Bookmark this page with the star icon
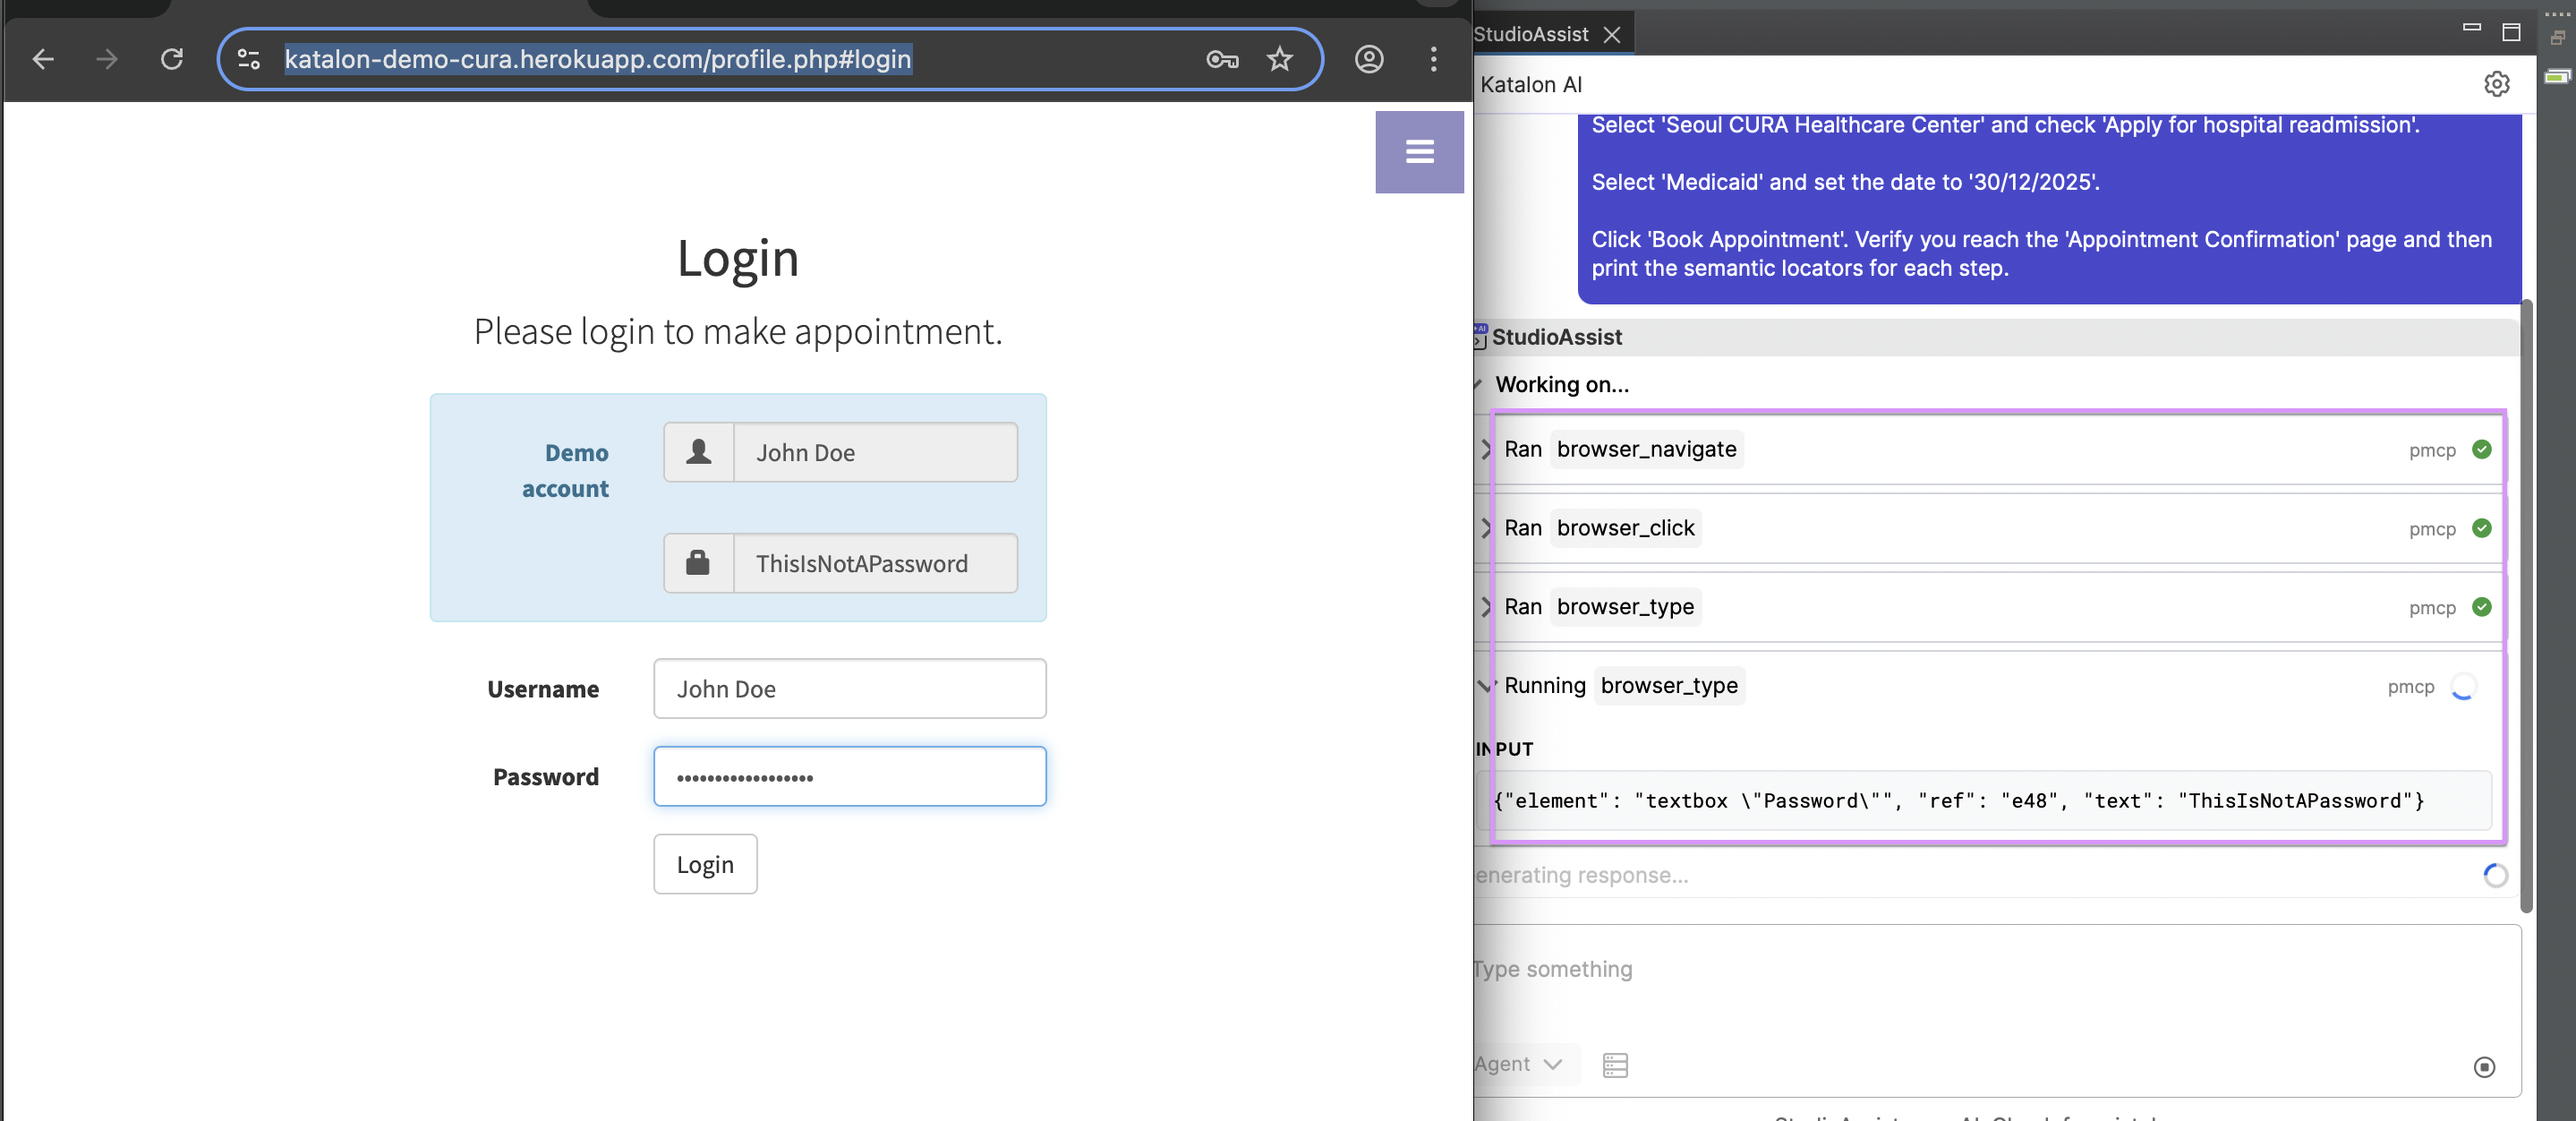Screen dimensions: 2576x1121 coord(1280,60)
